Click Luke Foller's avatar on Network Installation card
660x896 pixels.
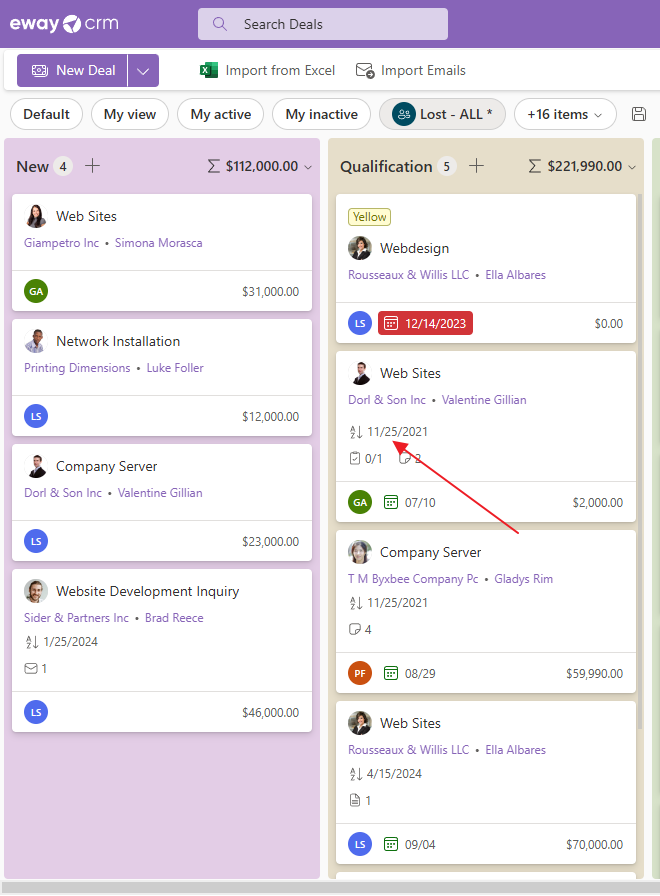pyautogui.click(x=36, y=341)
